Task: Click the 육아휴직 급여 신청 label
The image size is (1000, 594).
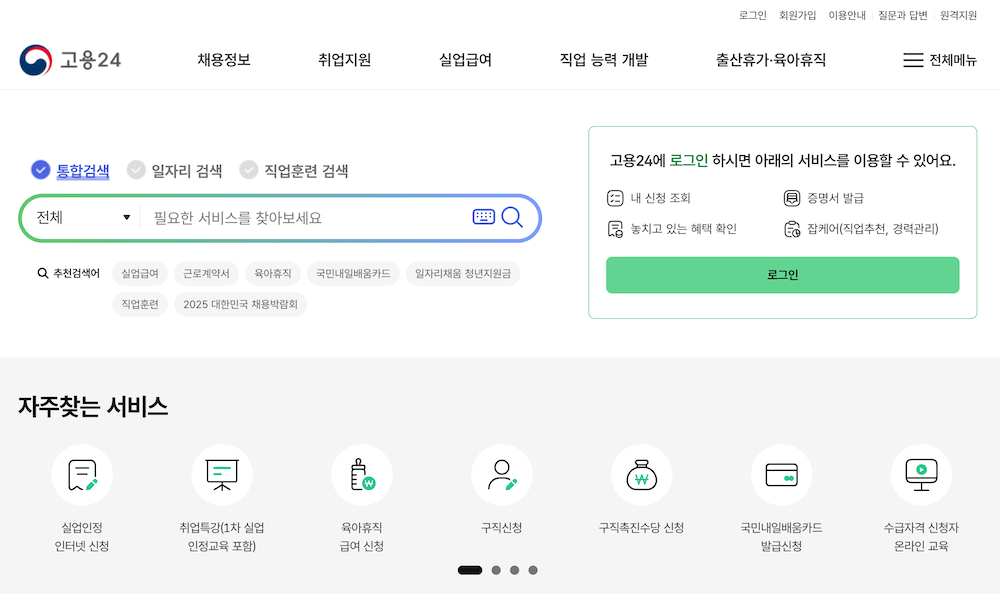Action: tap(362, 537)
